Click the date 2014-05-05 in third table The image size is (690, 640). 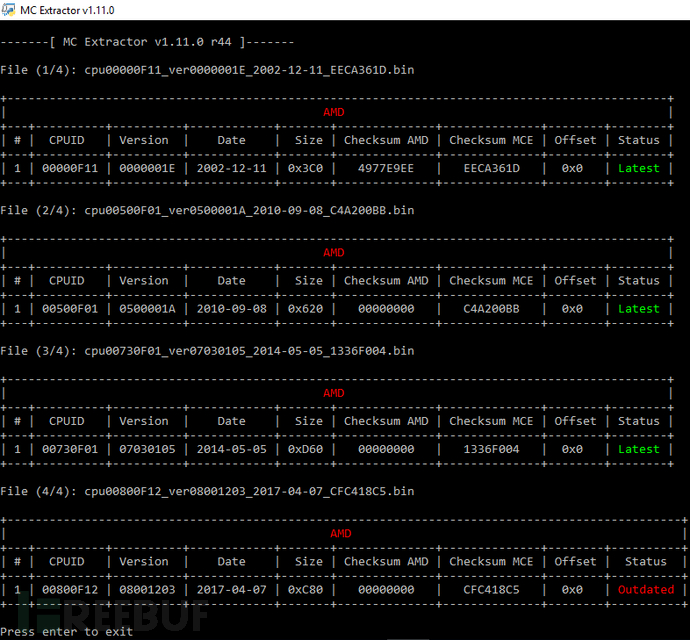[x=231, y=449]
